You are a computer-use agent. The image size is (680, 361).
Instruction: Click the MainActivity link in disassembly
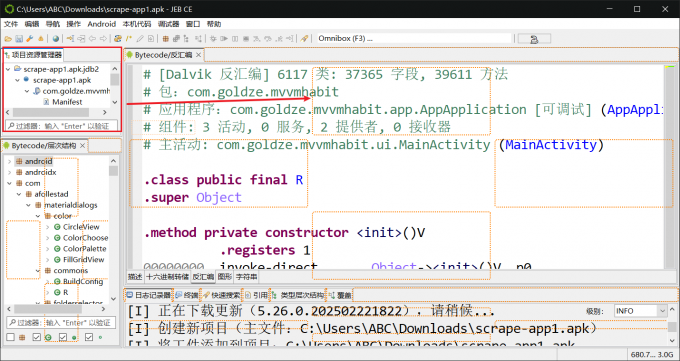(551, 144)
